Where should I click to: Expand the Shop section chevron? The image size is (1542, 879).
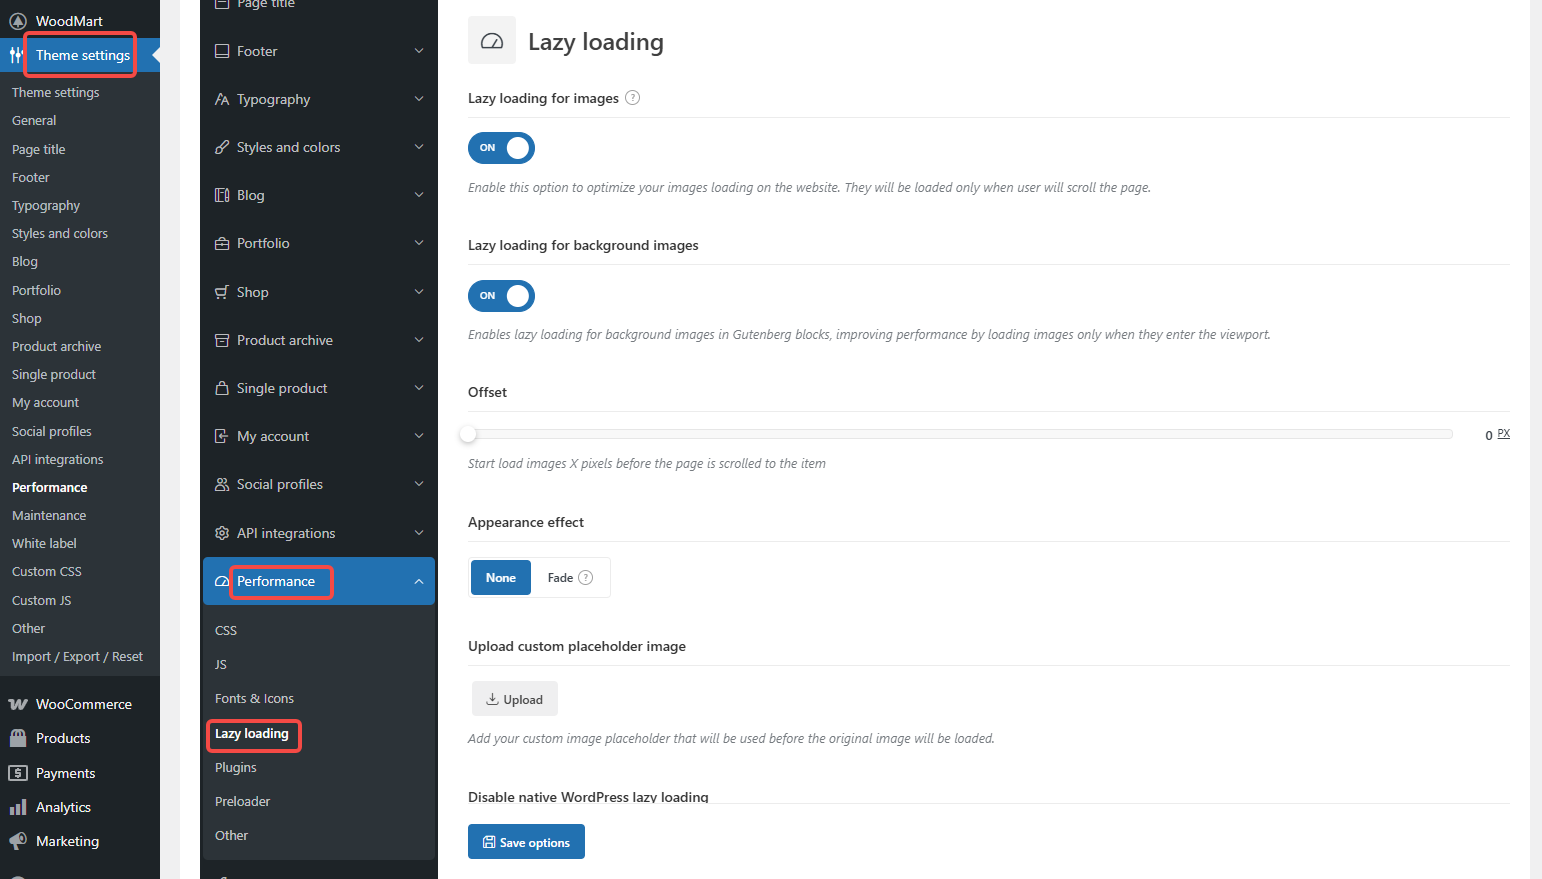click(x=419, y=292)
